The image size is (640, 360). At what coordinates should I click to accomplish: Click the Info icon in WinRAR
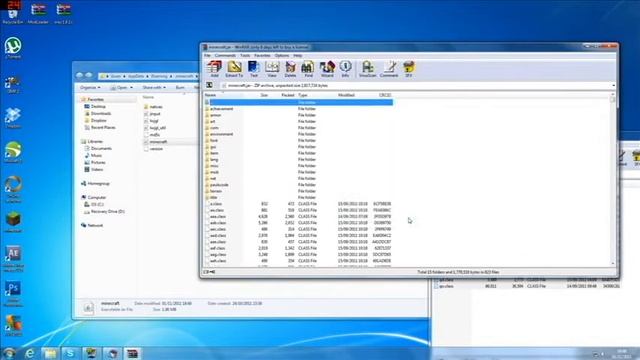(x=345, y=69)
